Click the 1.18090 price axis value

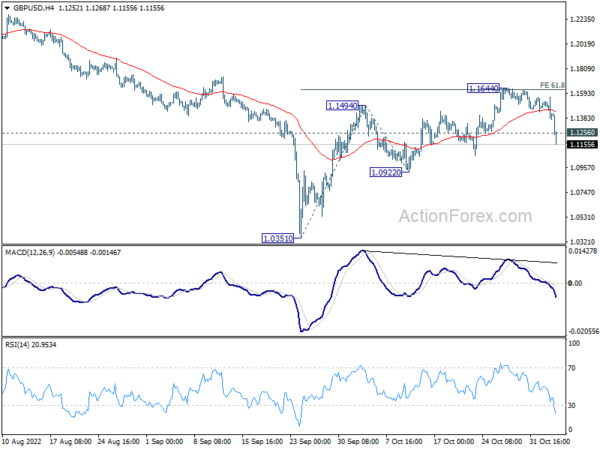point(582,69)
